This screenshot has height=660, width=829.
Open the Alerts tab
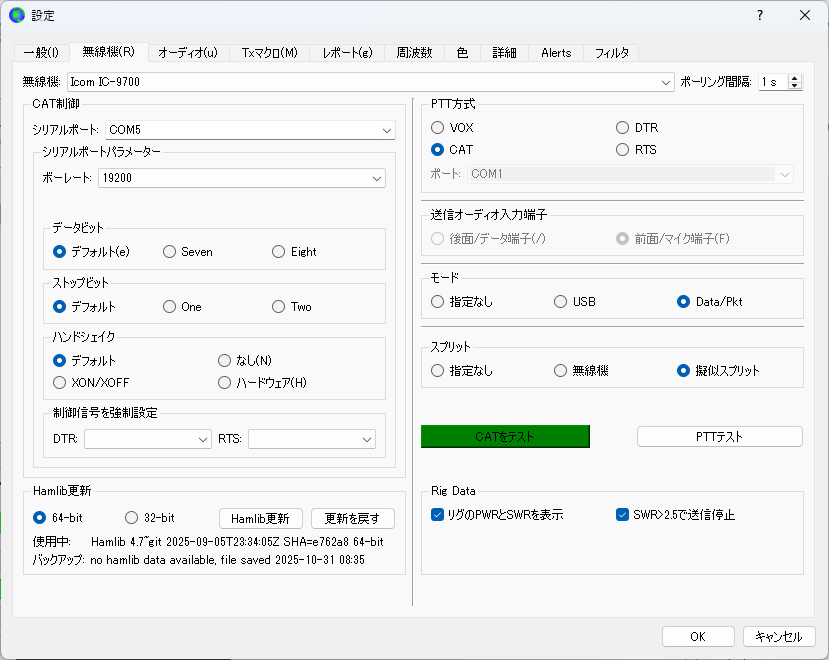coord(556,53)
